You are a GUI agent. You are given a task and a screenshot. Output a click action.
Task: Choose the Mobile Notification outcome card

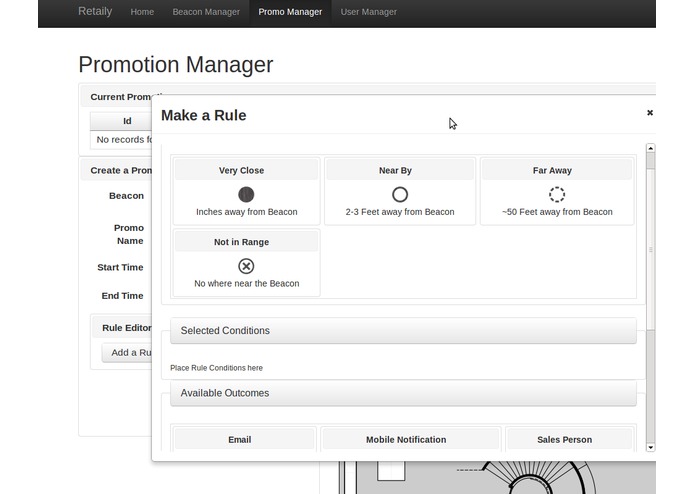pos(410,440)
